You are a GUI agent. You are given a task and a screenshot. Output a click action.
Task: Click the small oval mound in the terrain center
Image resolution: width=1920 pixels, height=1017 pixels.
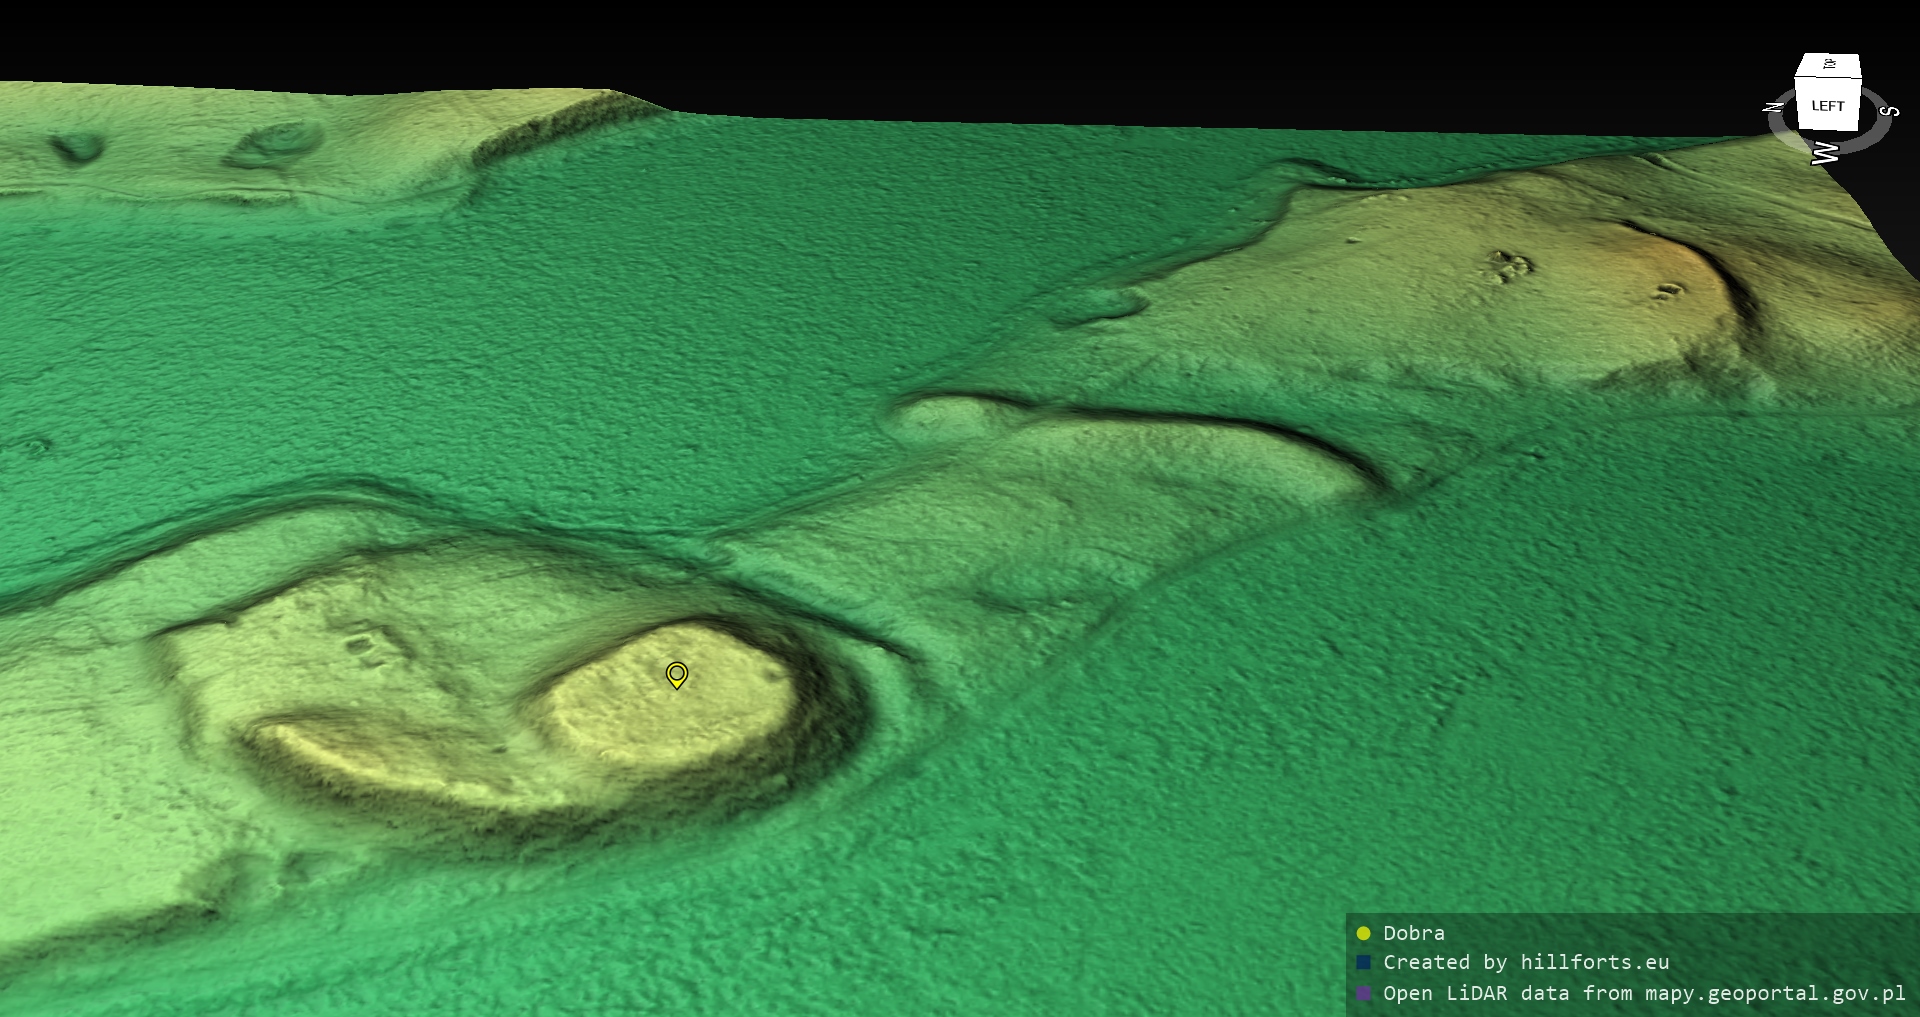pyautogui.click(x=1105, y=301)
